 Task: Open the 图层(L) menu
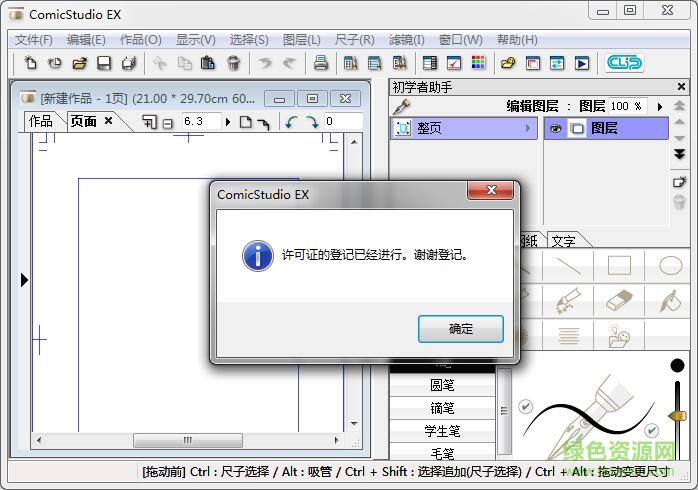click(302, 40)
